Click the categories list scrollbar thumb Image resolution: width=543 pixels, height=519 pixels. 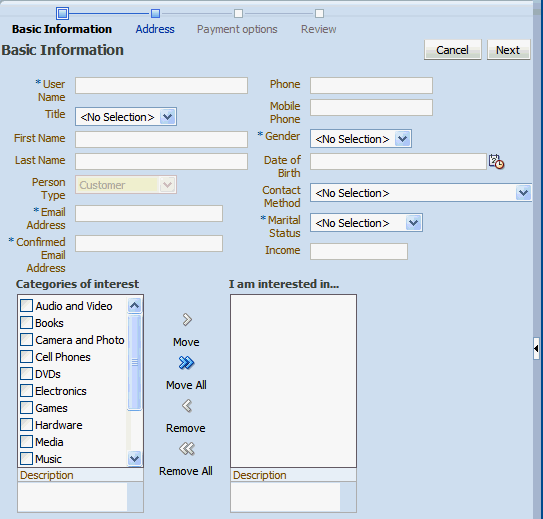[x=135, y=362]
